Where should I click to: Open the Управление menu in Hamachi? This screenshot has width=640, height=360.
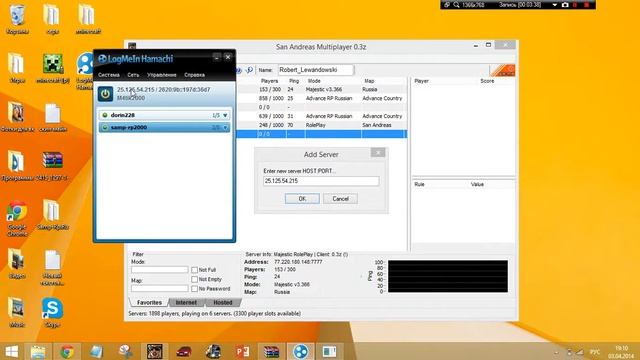(162, 75)
